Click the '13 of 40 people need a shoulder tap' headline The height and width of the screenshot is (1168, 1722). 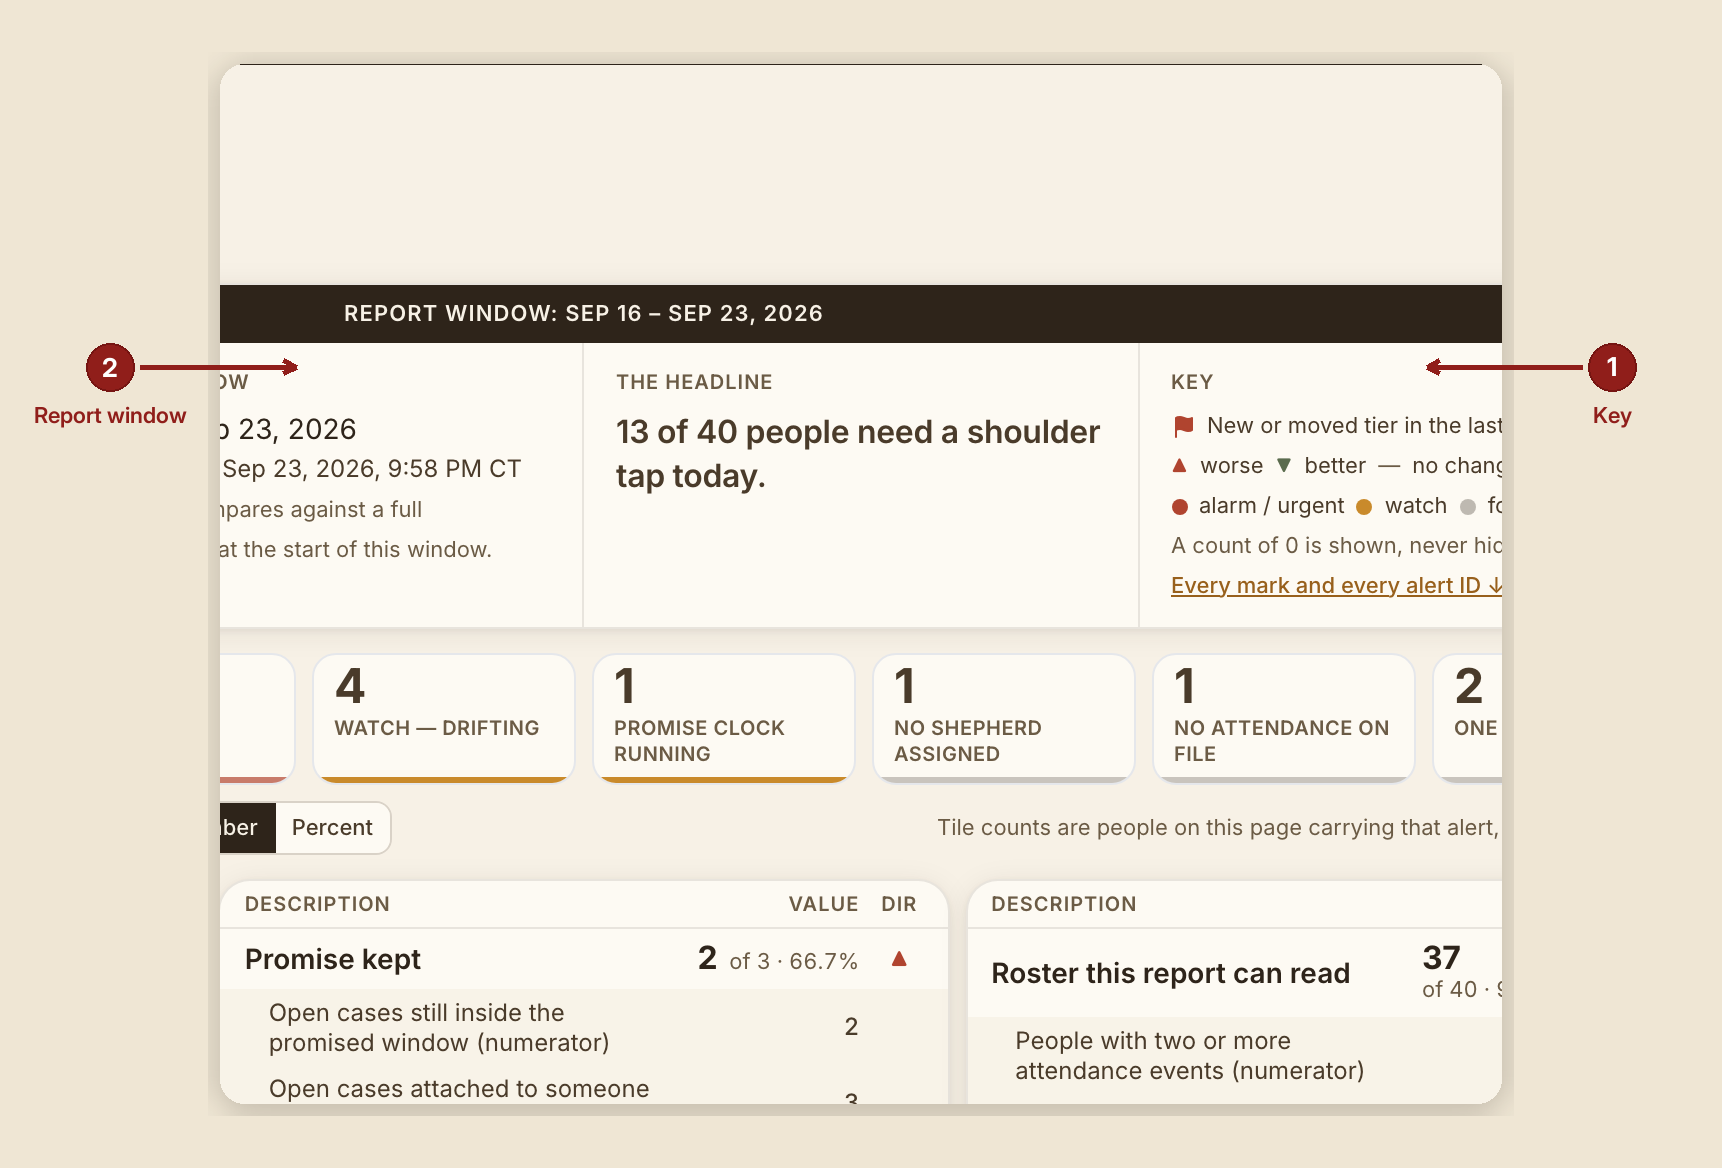(858, 454)
